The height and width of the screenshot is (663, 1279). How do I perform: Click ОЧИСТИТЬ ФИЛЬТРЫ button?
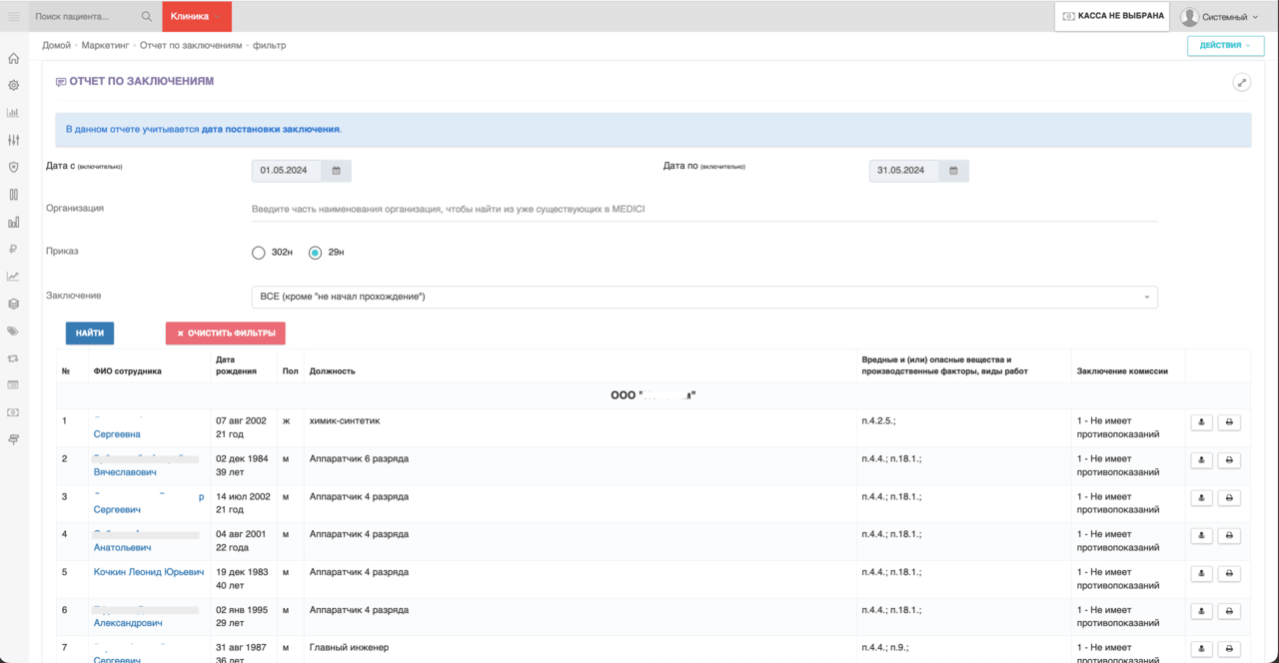coord(226,333)
